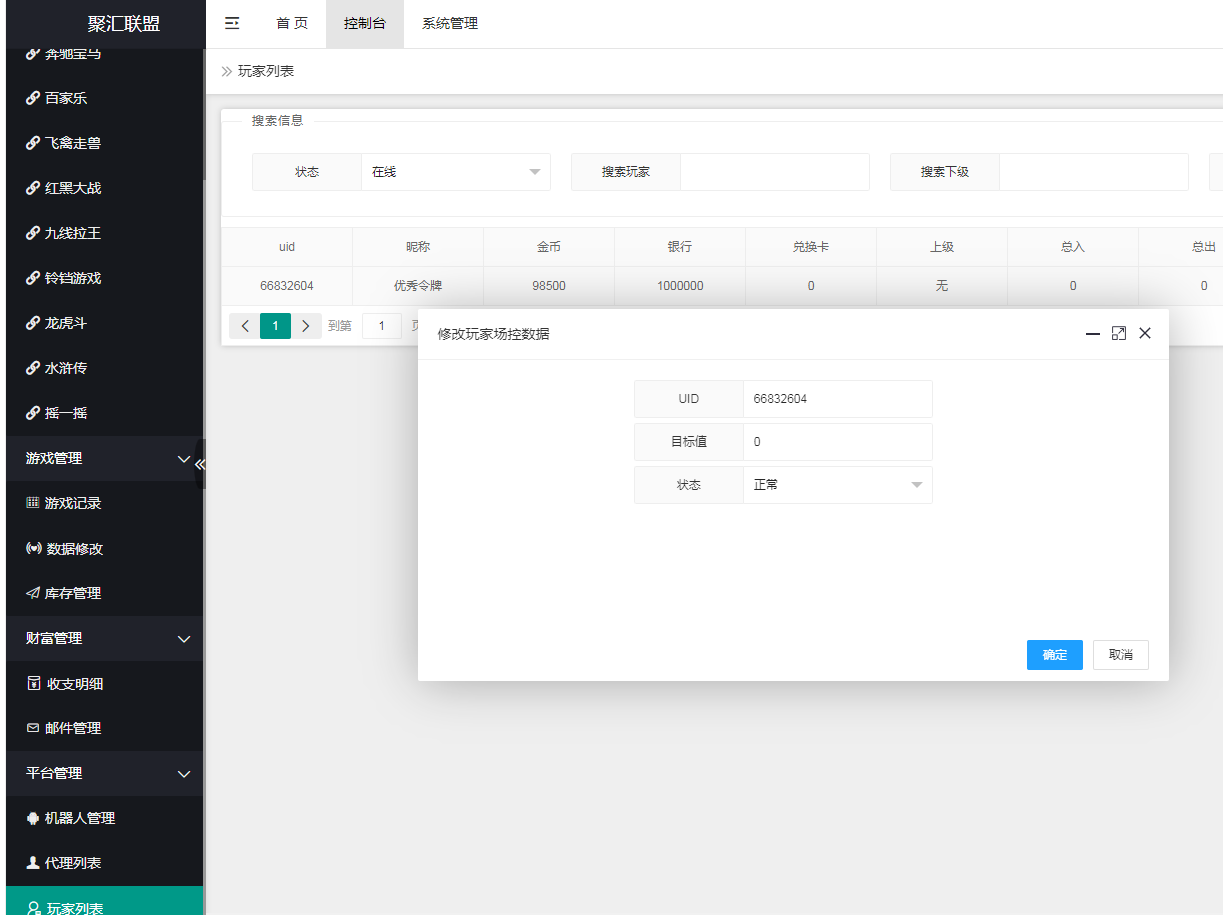Open the 状态 online status dropdown
The width and height of the screenshot is (1223, 915).
(x=455, y=171)
